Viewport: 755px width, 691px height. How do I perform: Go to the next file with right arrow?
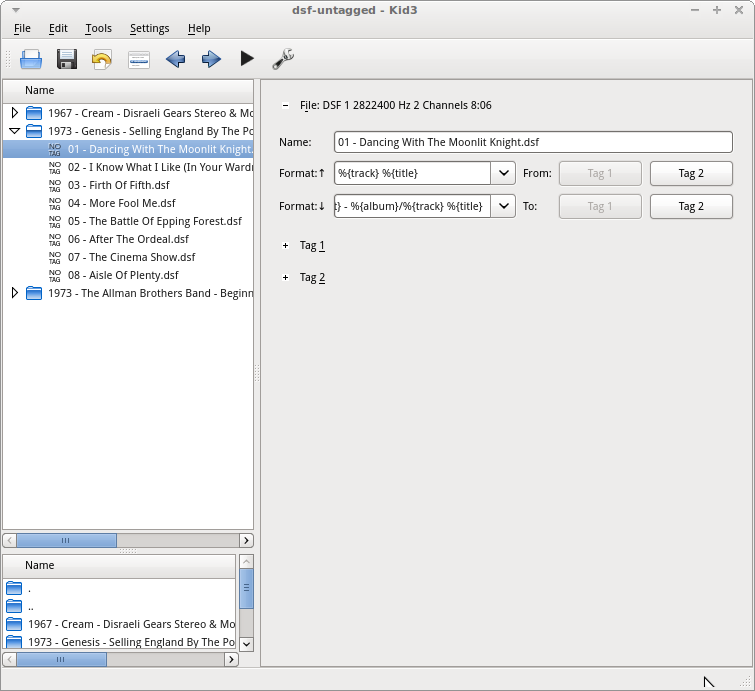(x=211, y=59)
